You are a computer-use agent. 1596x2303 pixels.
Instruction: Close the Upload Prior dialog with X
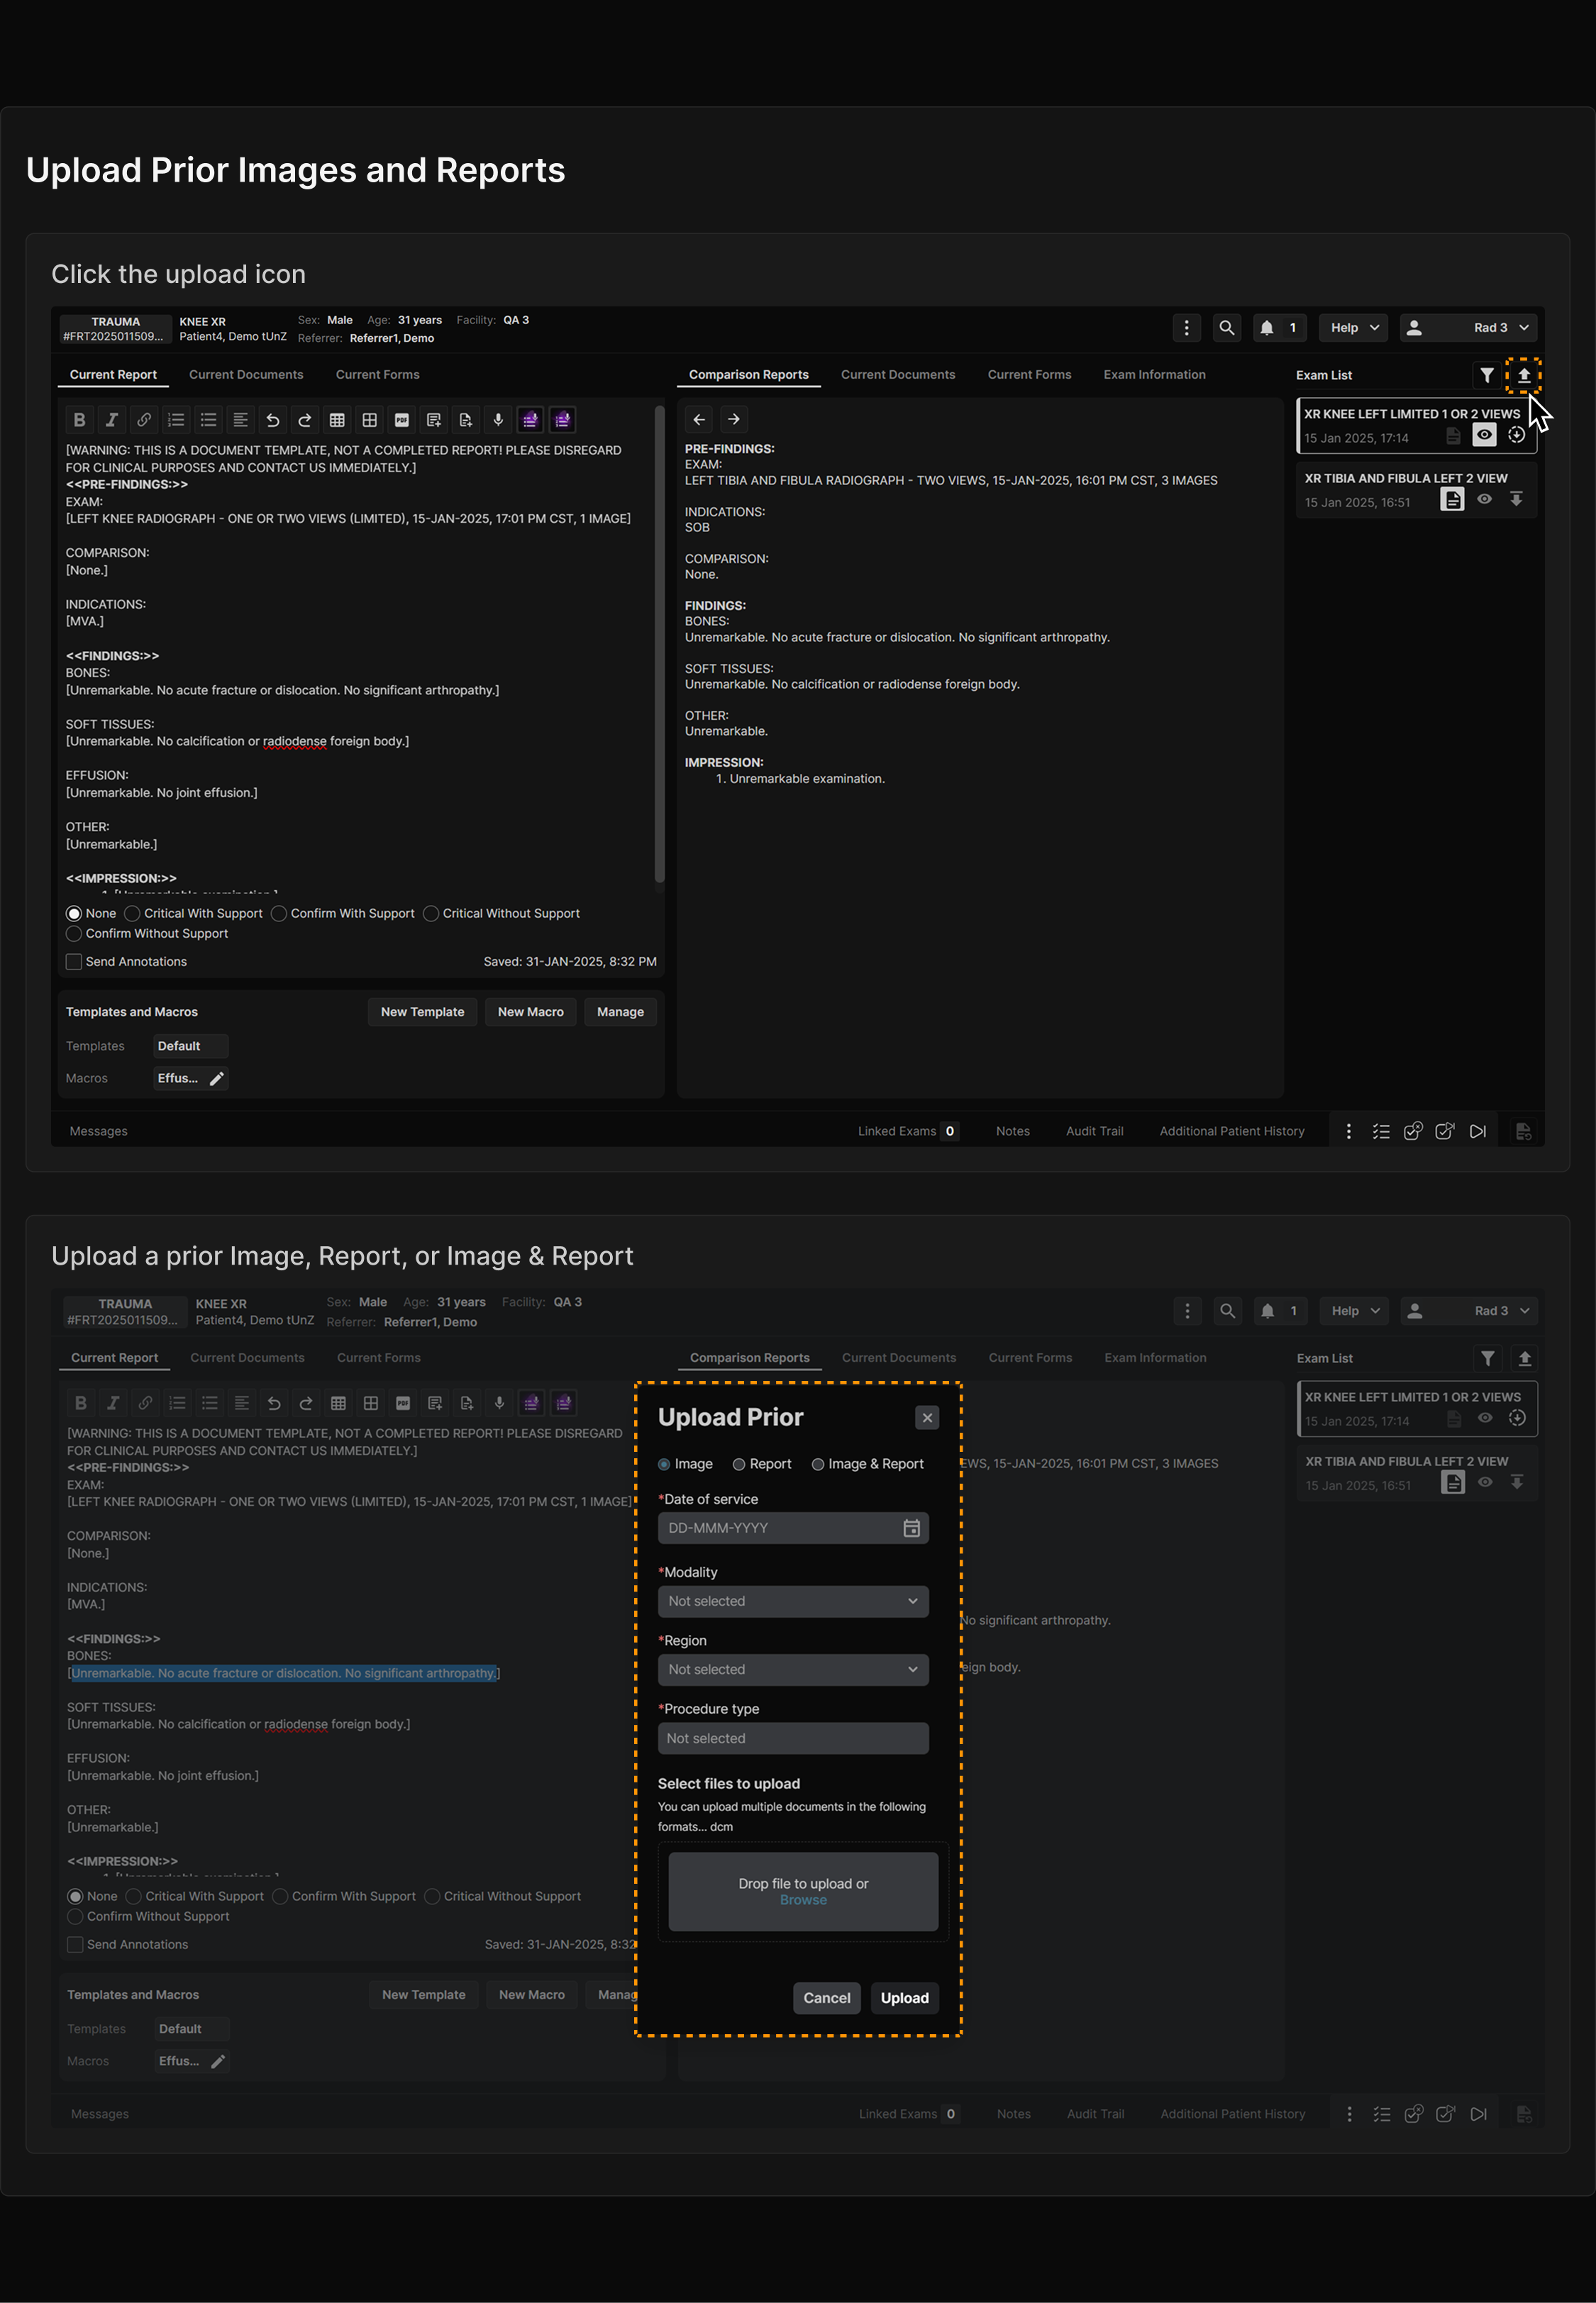927,1417
